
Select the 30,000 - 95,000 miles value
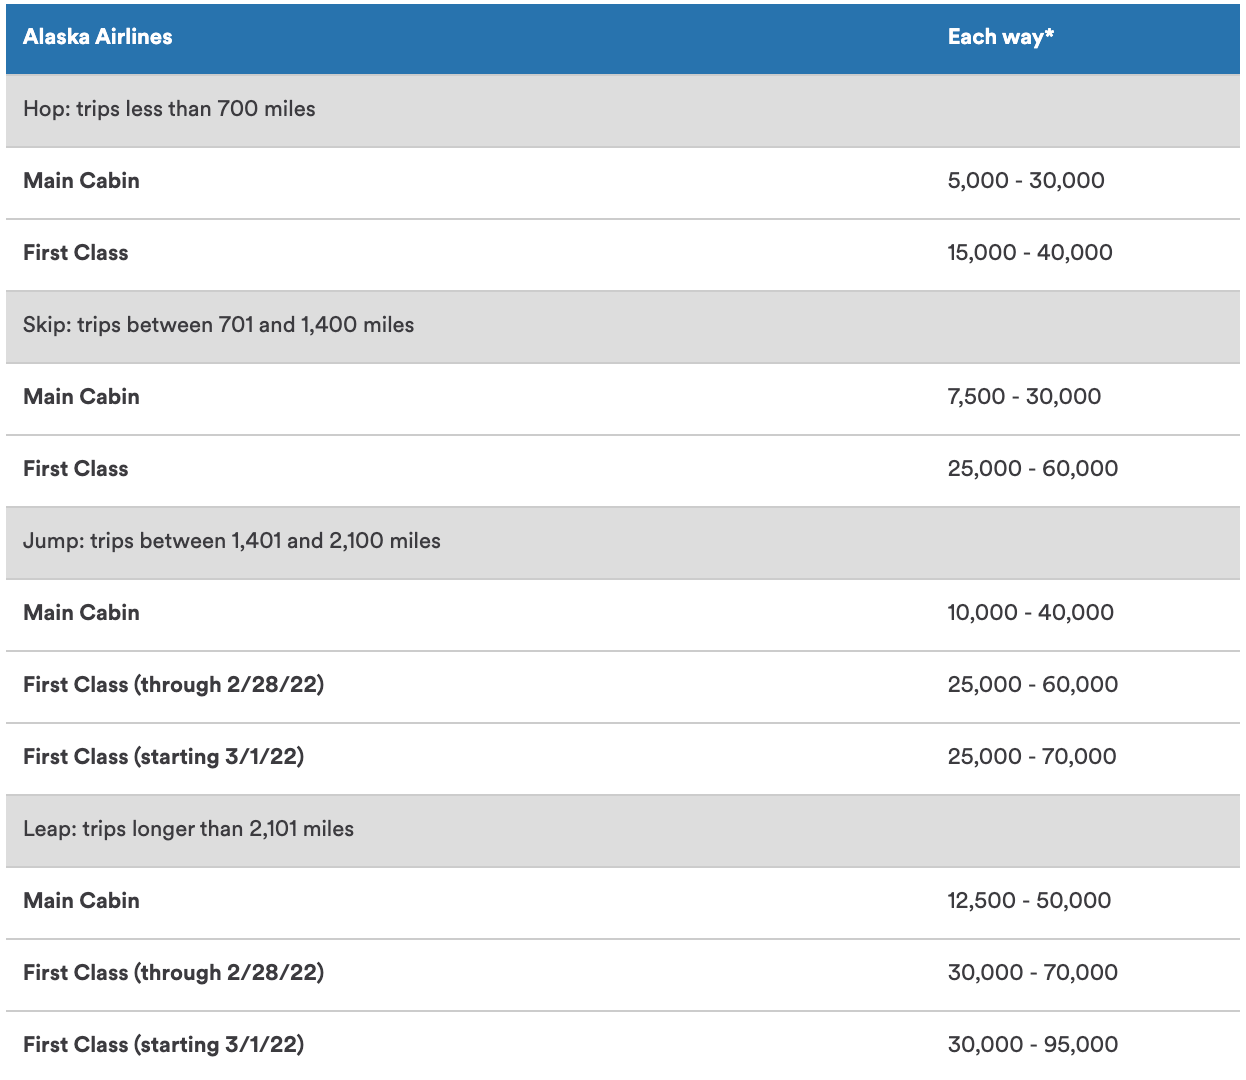pyautogui.click(x=1032, y=1045)
